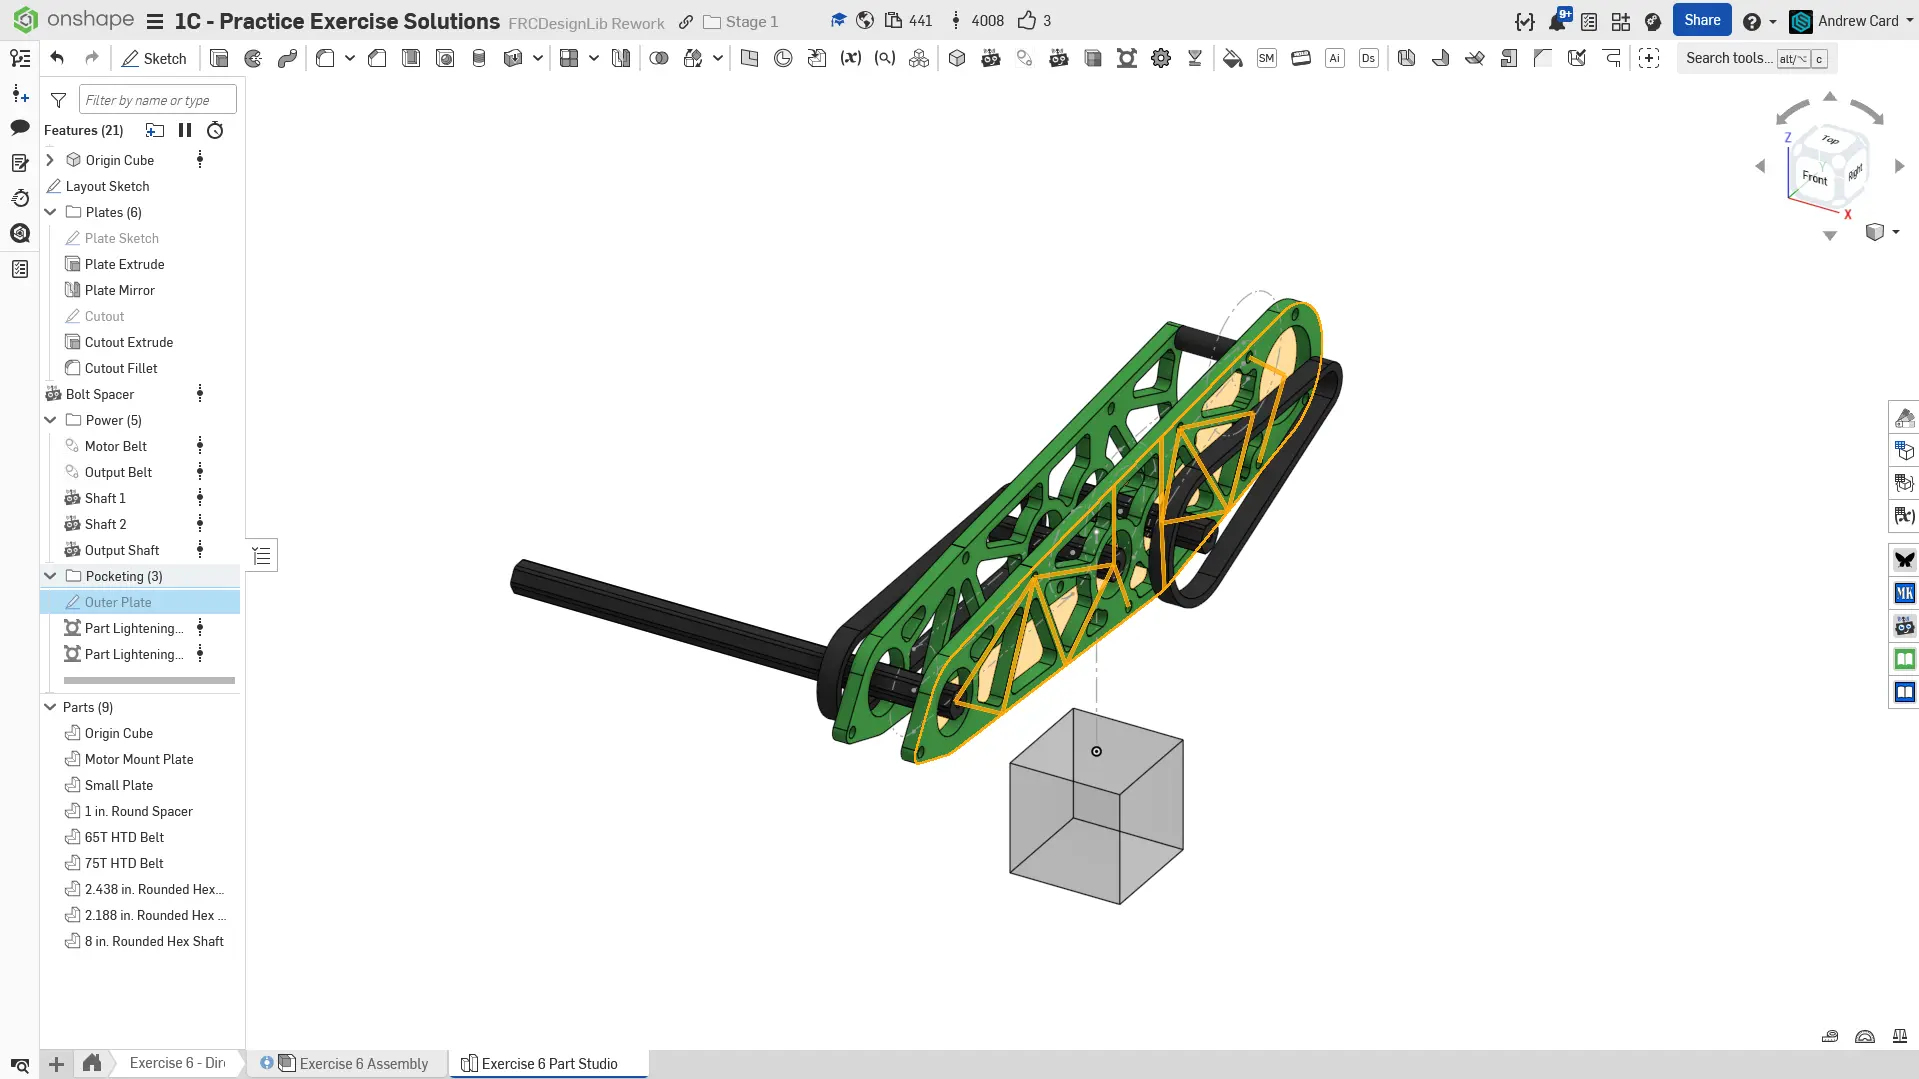Viewport: 1919px width, 1079px height.
Task: Select the Revolve tool
Action: [253, 58]
